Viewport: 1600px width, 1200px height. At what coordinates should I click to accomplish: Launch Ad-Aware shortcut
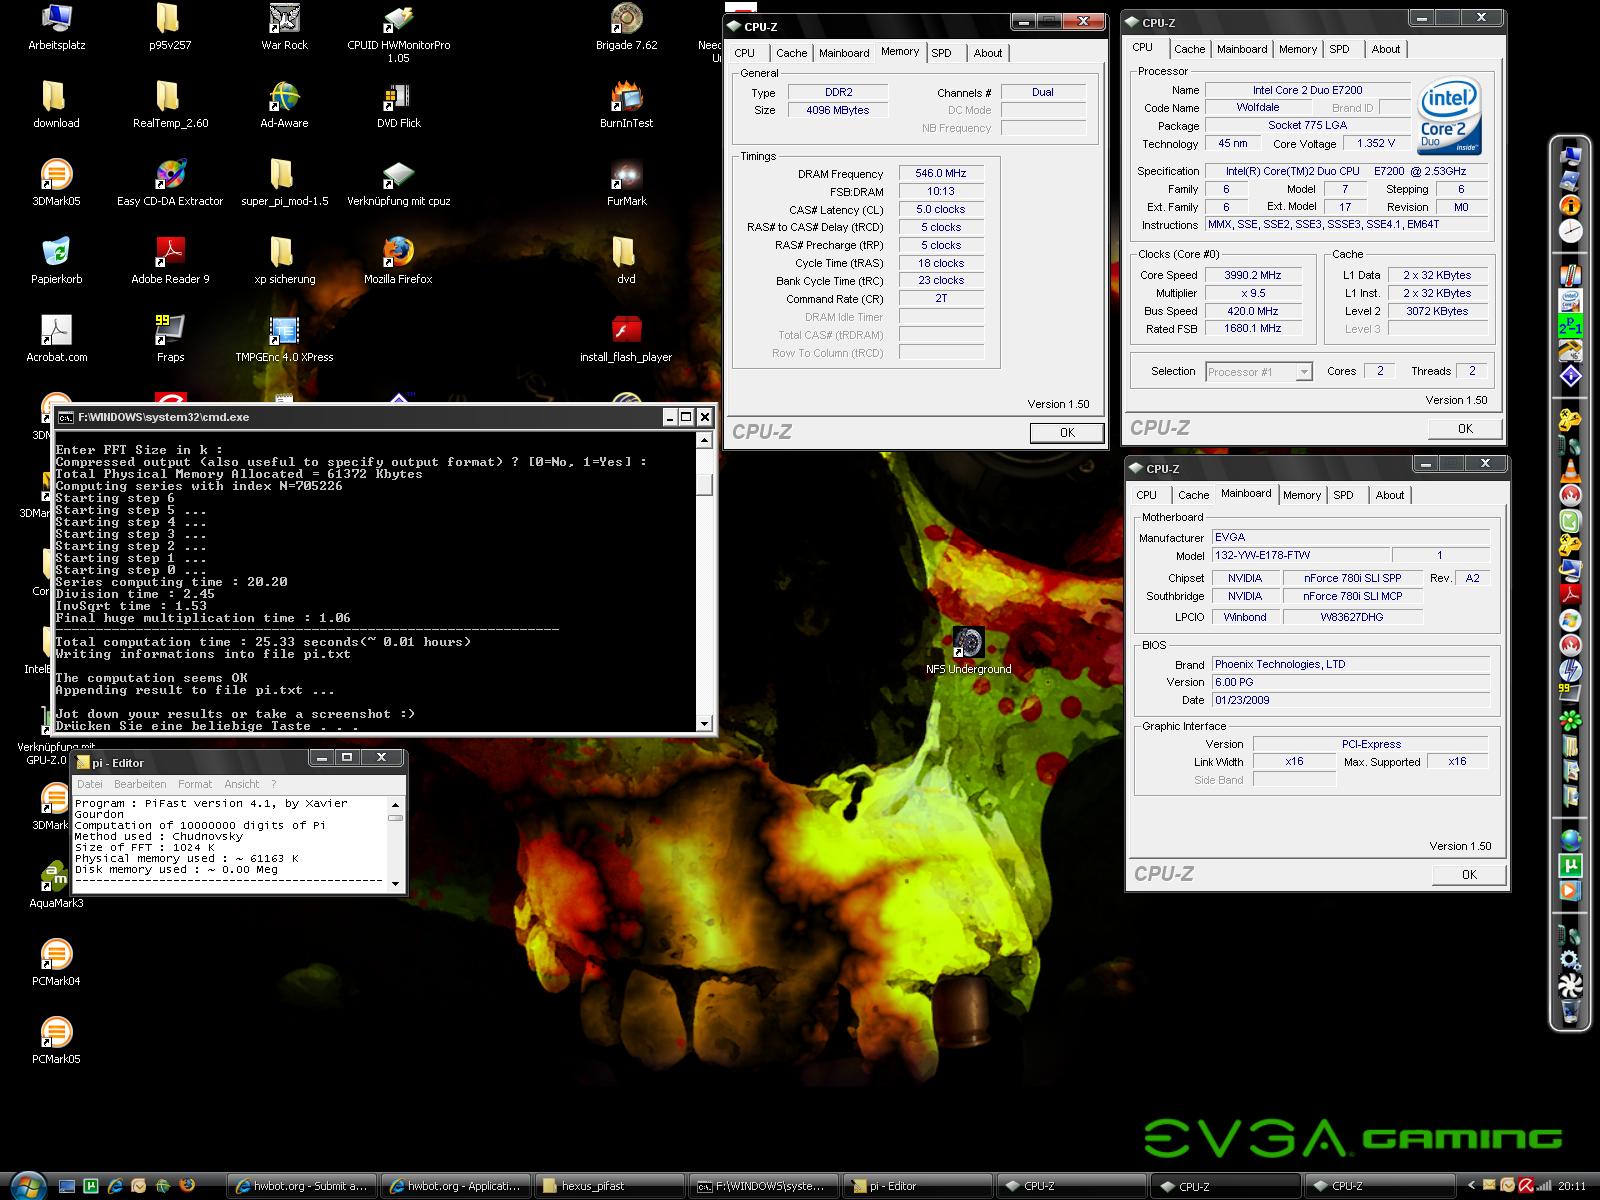[284, 105]
